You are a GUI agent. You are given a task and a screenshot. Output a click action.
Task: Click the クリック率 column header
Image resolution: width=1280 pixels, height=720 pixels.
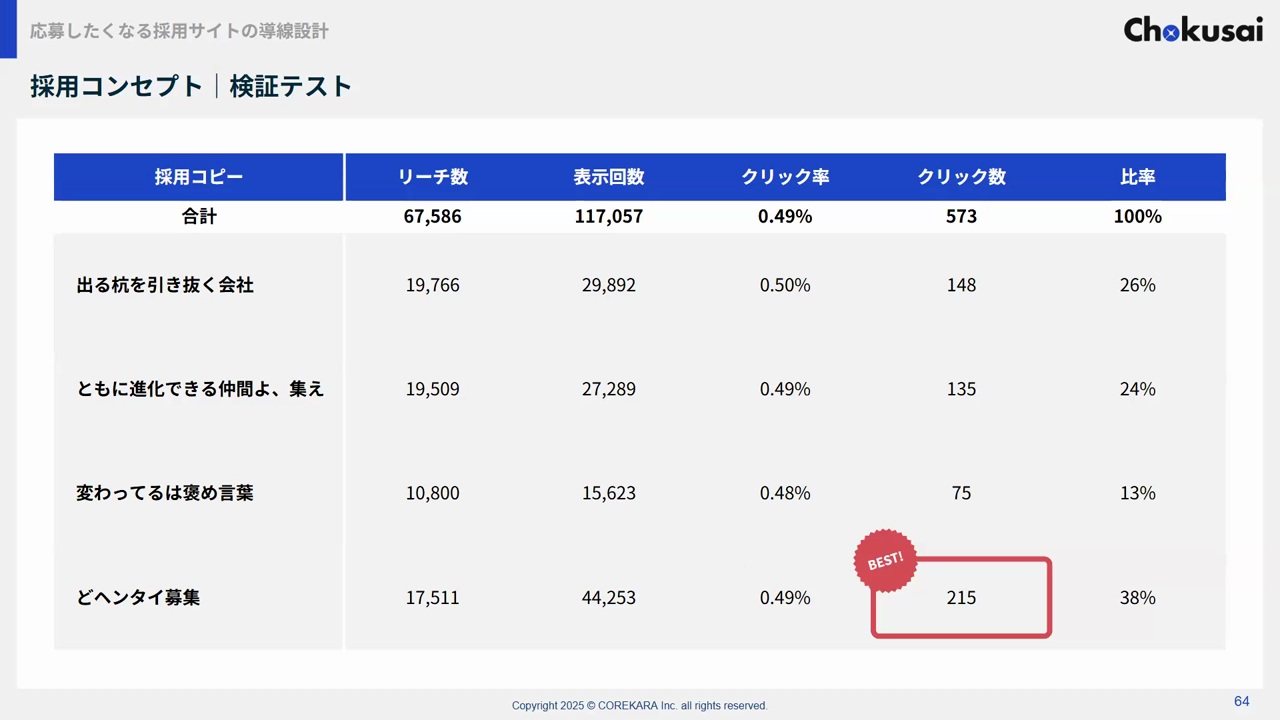pos(785,177)
